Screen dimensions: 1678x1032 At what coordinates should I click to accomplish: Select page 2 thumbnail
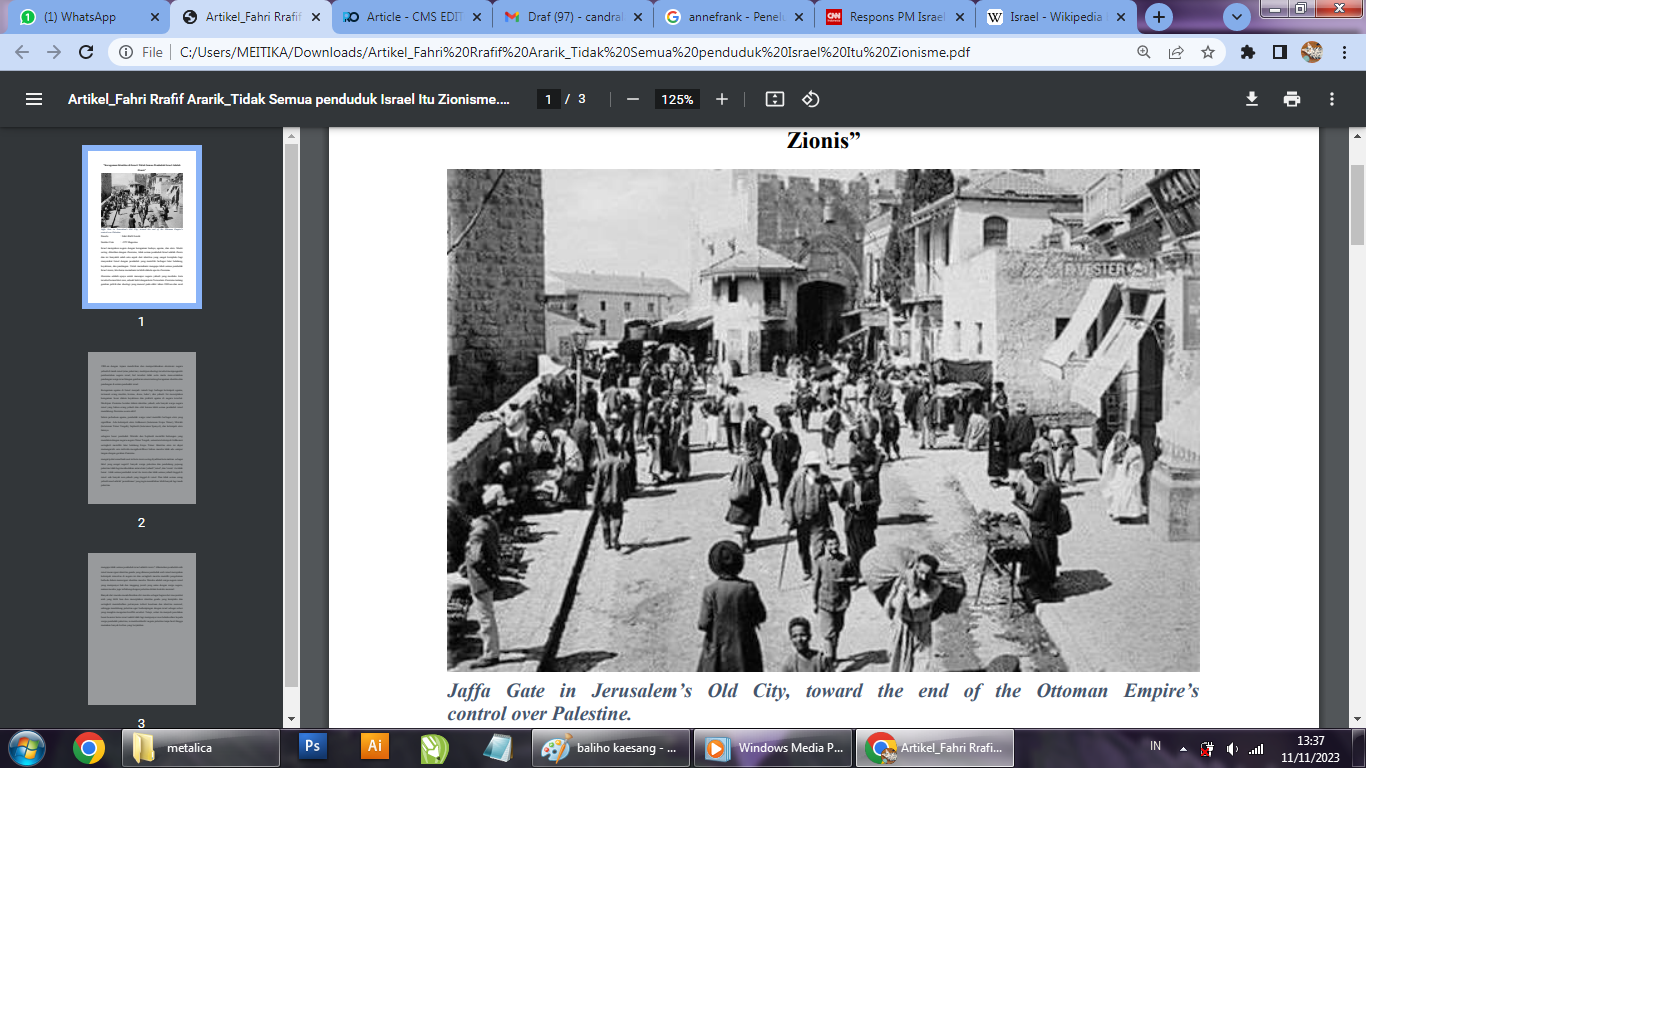tap(142, 428)
